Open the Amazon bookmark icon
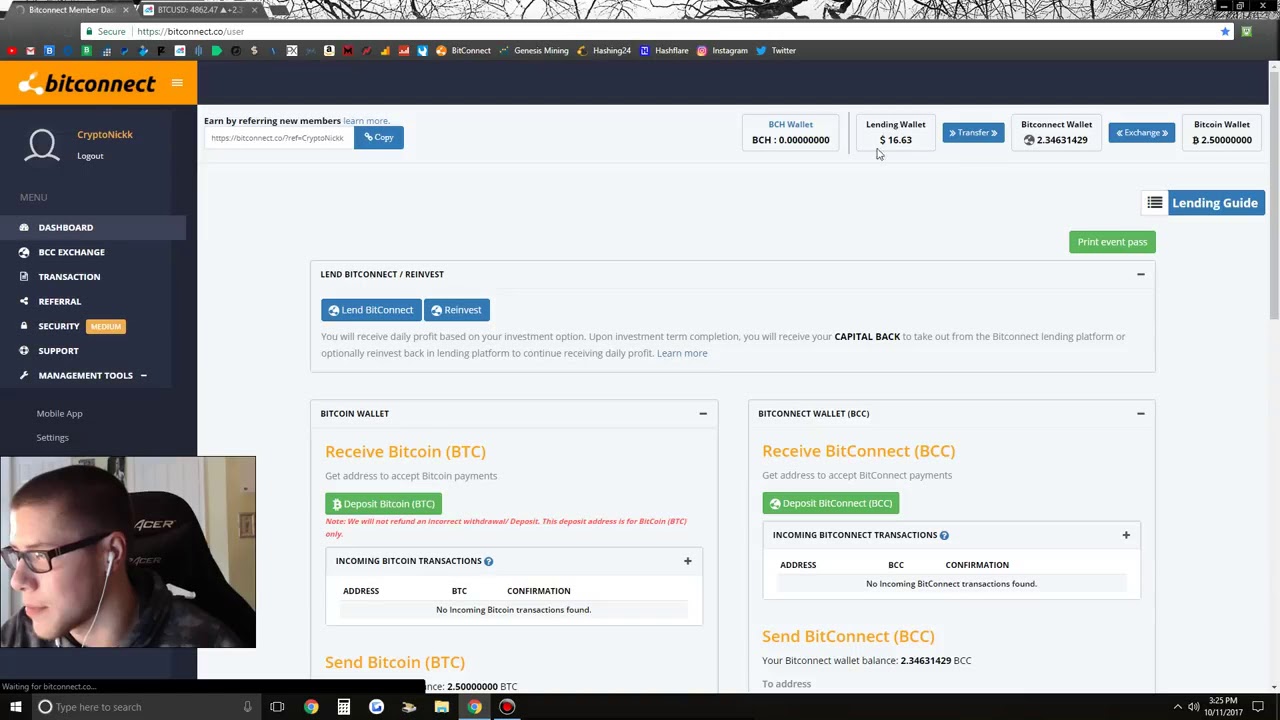 (x=329, y=50)
